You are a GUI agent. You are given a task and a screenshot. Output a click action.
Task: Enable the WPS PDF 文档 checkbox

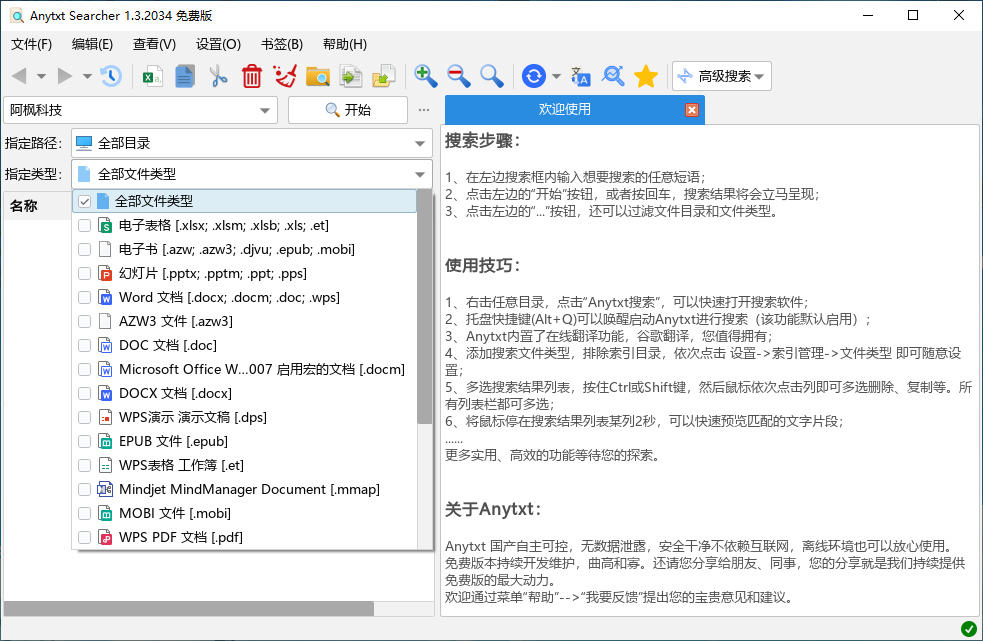point(85,538)
